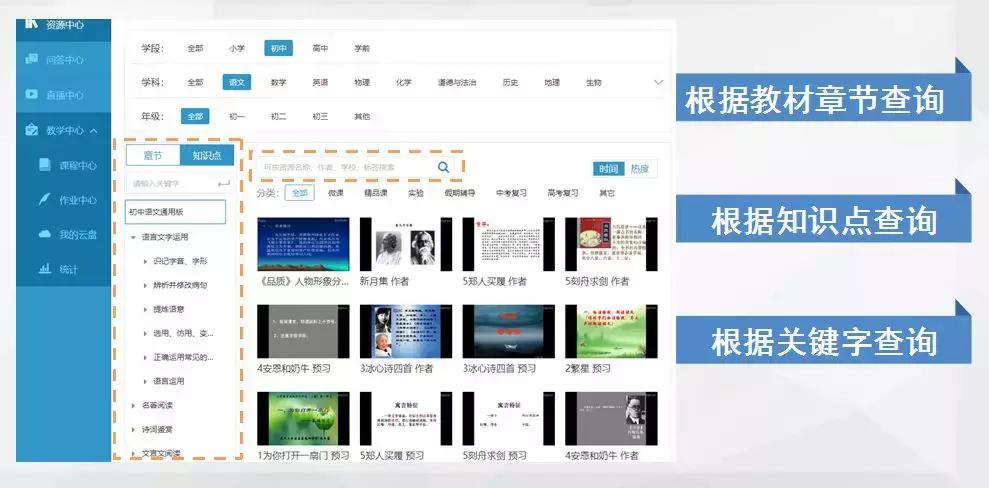Sort resources by 时间

609,168
